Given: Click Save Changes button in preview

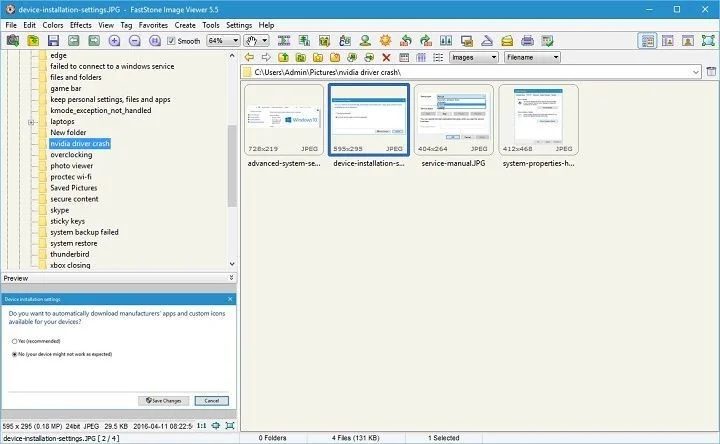Looking at the screenshot, I should (x=163, y=401).
